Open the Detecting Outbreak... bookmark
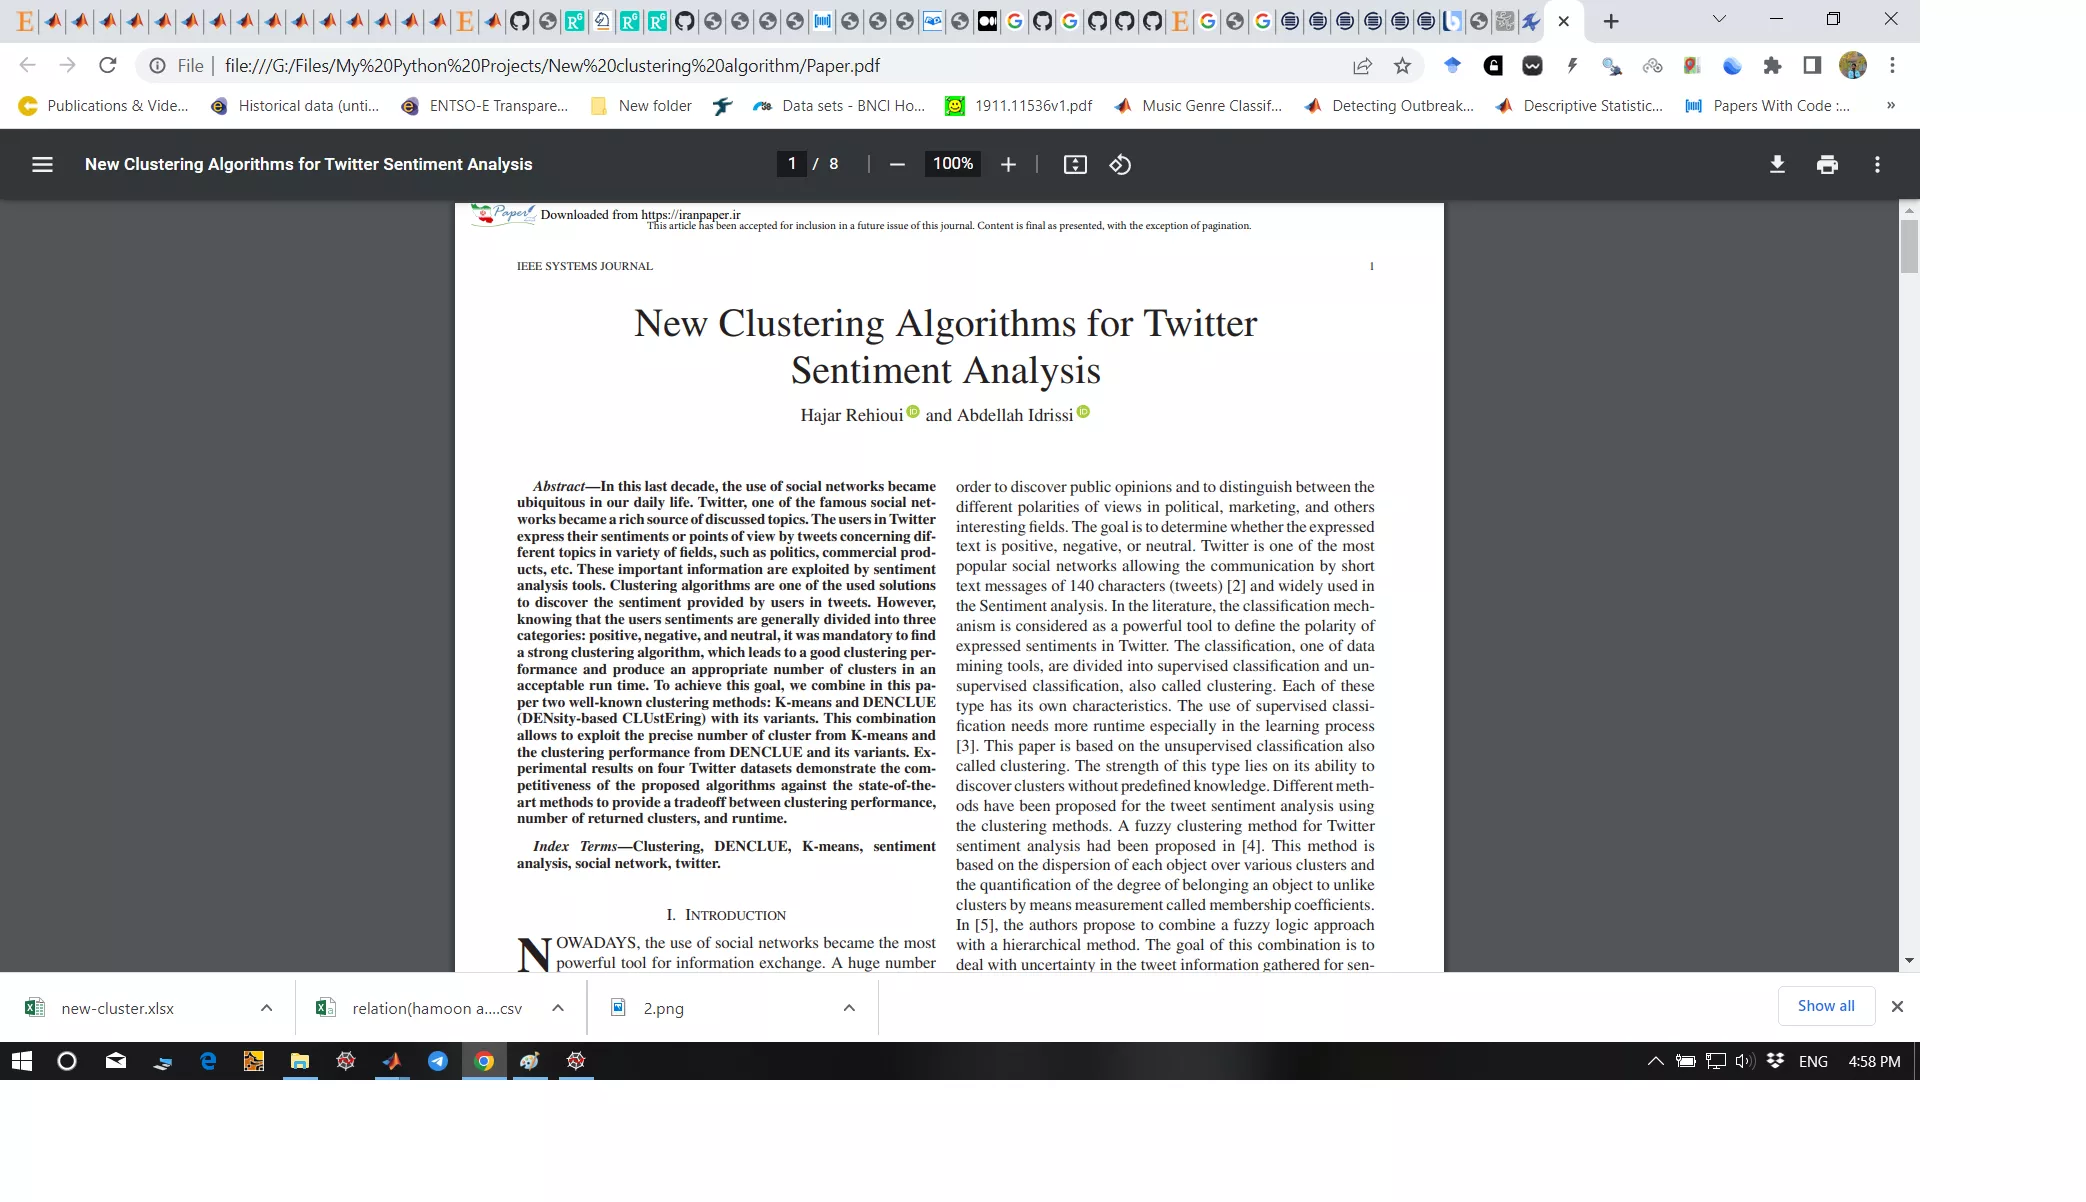2086x1202 pixels. (1389, 106)
